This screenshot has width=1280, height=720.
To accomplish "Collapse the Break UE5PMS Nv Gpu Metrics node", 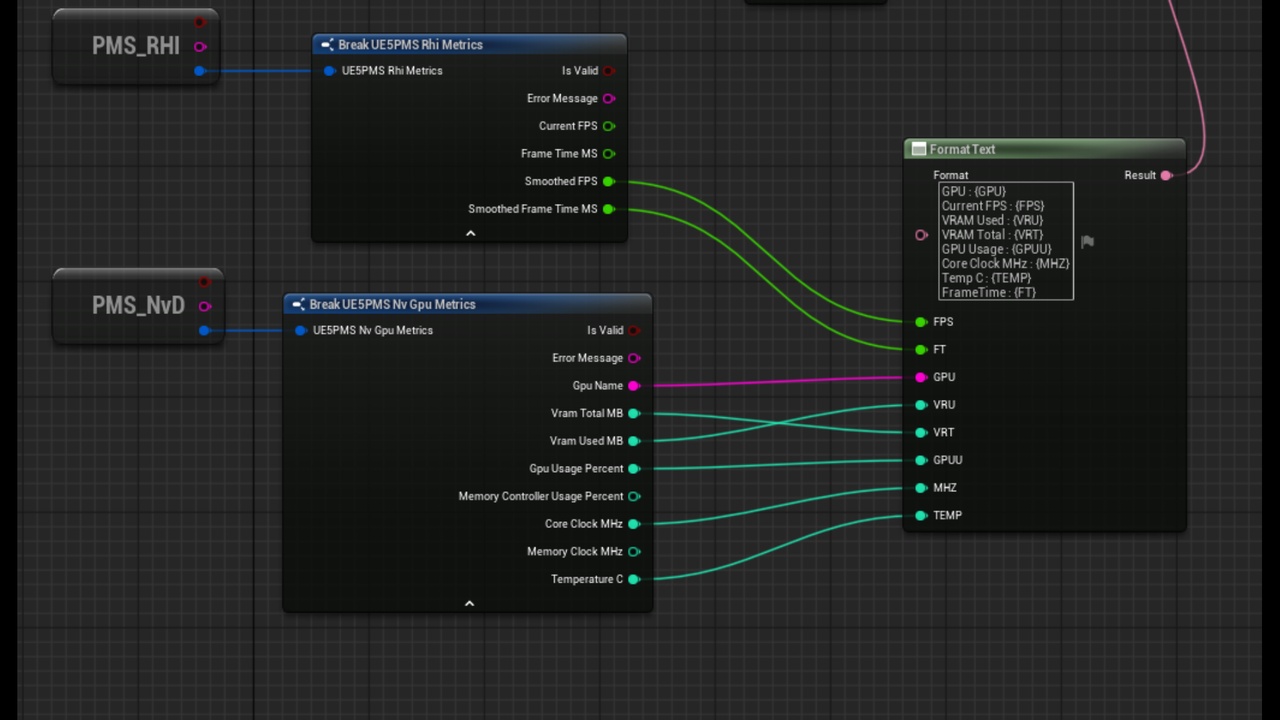I will coord(469,603).
